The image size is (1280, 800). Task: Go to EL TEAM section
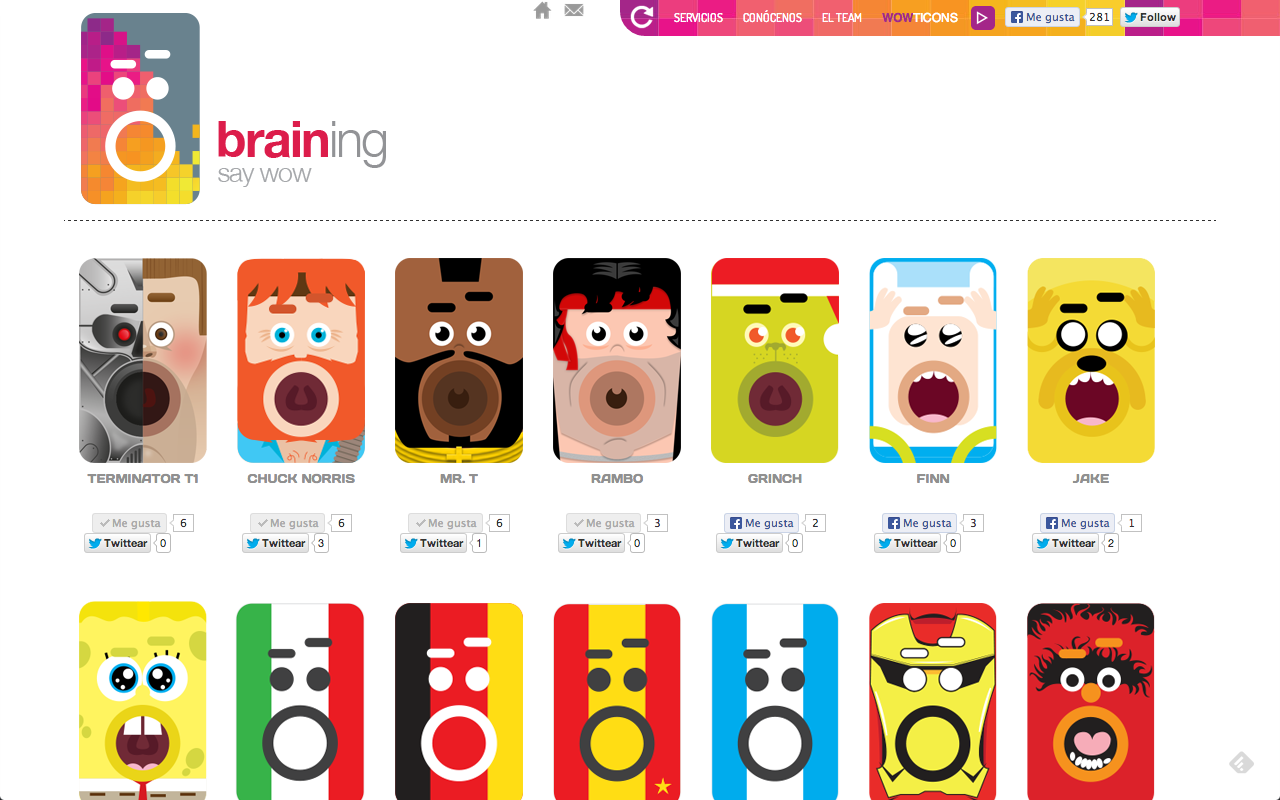(x=841, y=17)
